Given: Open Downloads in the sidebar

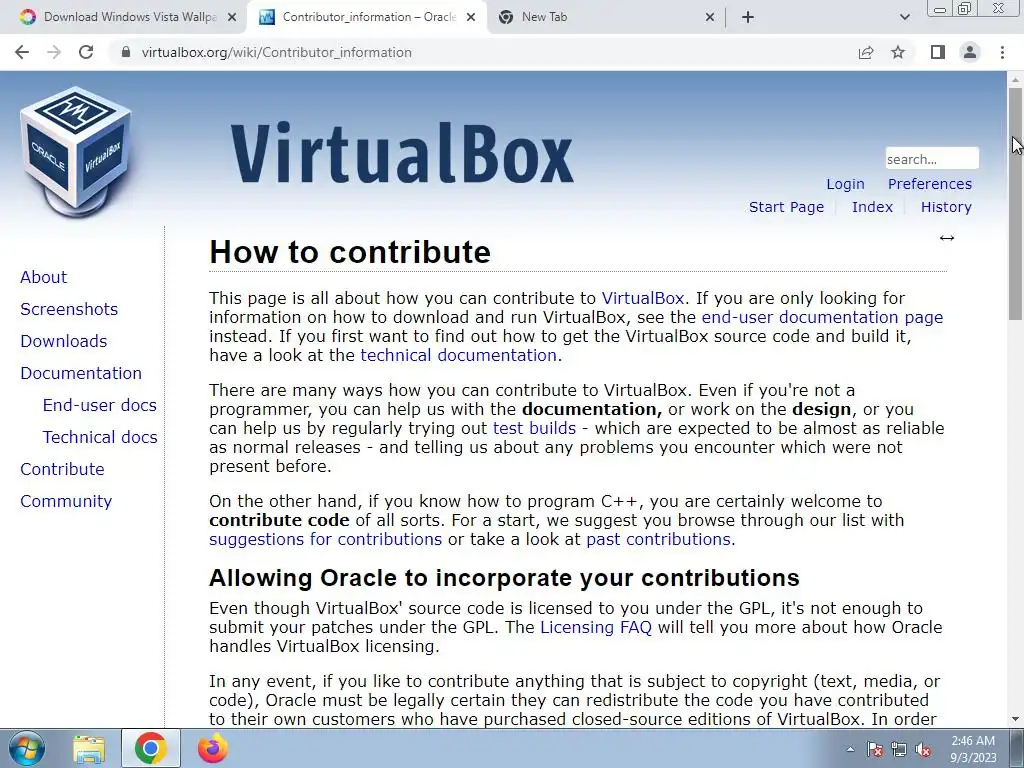Looking at the screenshot, I should pos(63,341).
